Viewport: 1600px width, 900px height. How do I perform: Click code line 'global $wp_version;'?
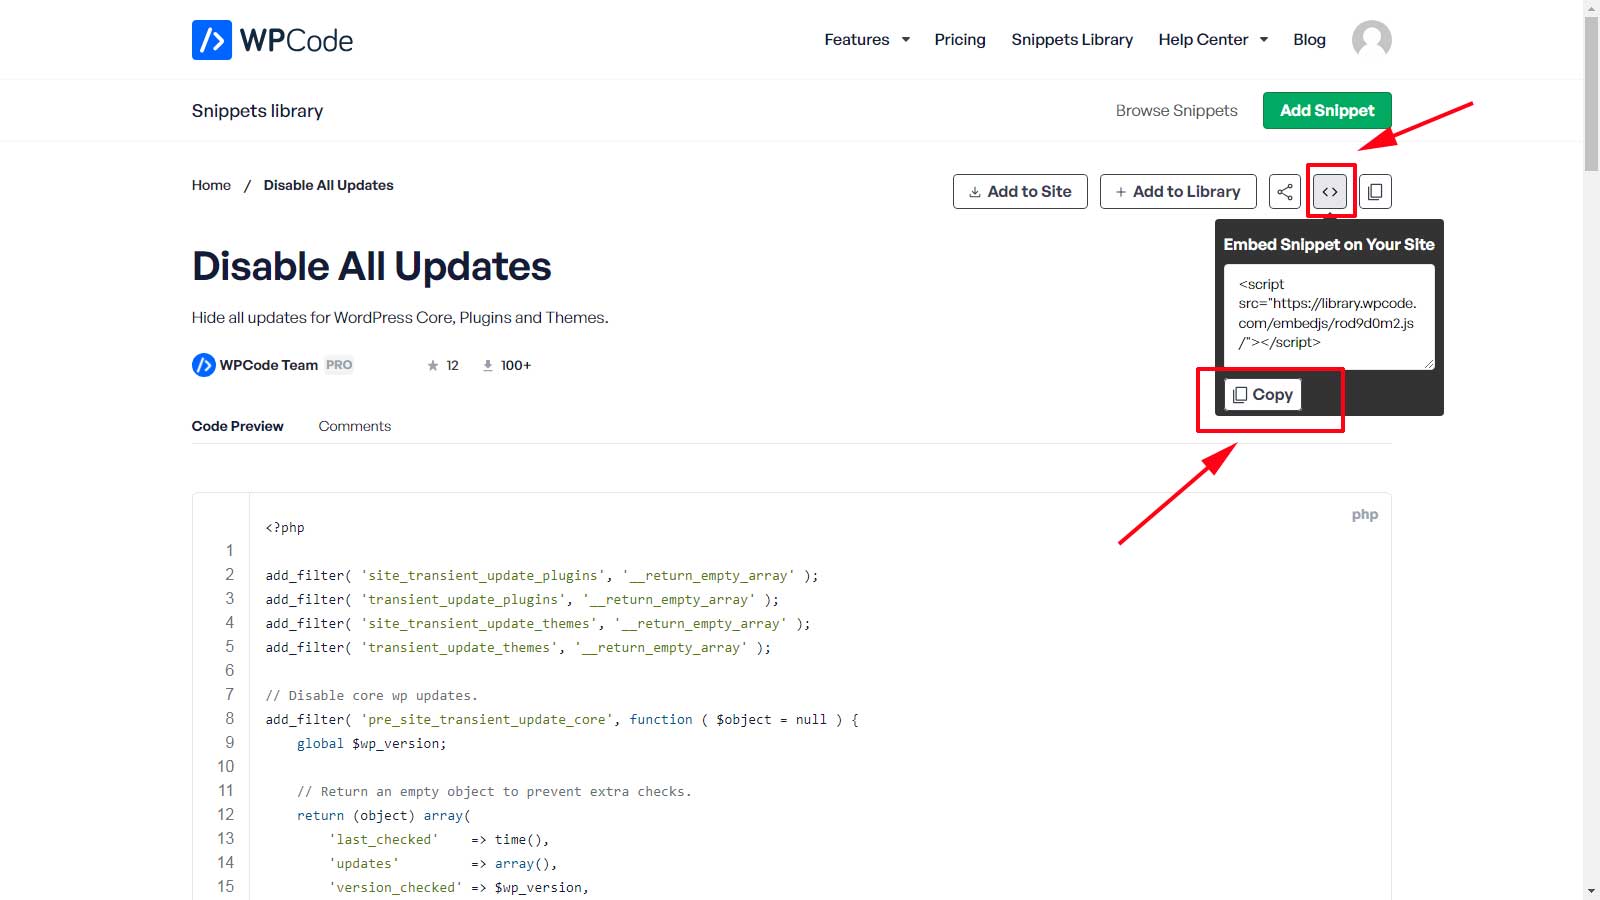[x=372, y=744]
